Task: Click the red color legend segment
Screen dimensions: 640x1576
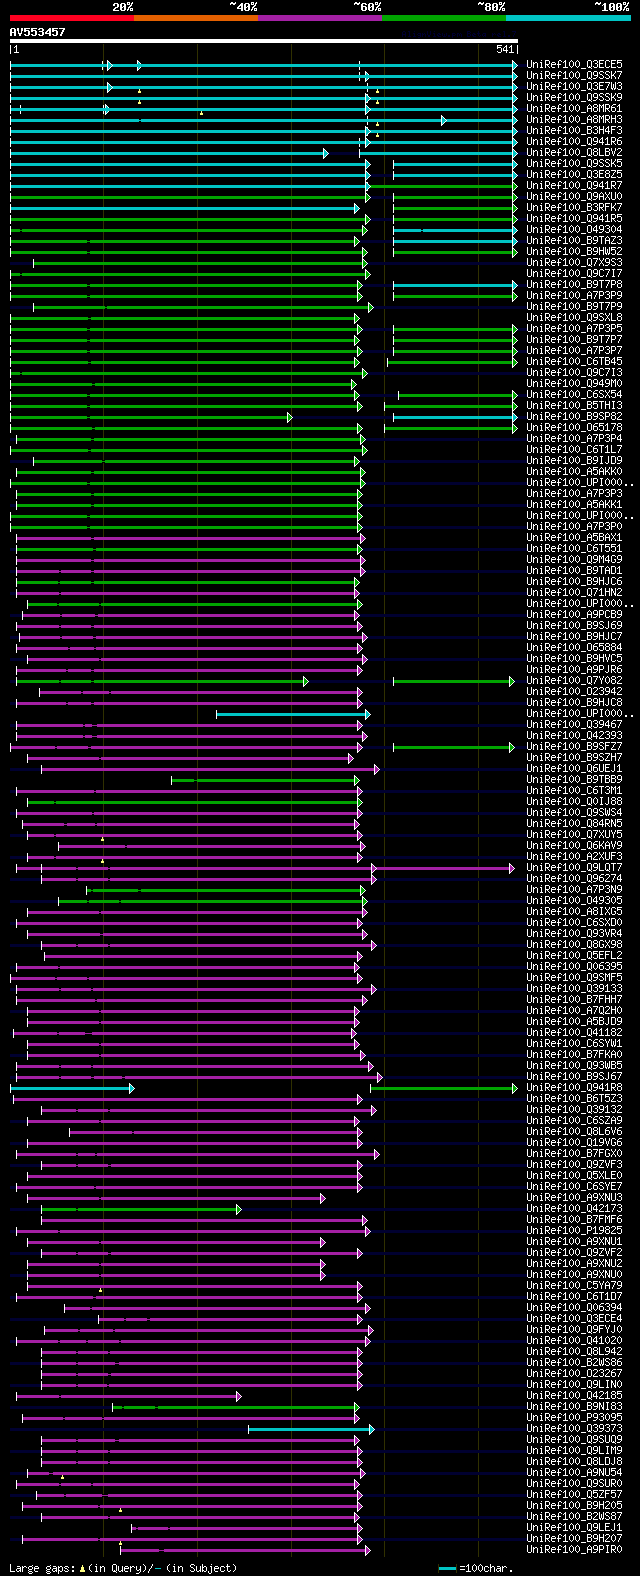Action: tap(71, 17)
